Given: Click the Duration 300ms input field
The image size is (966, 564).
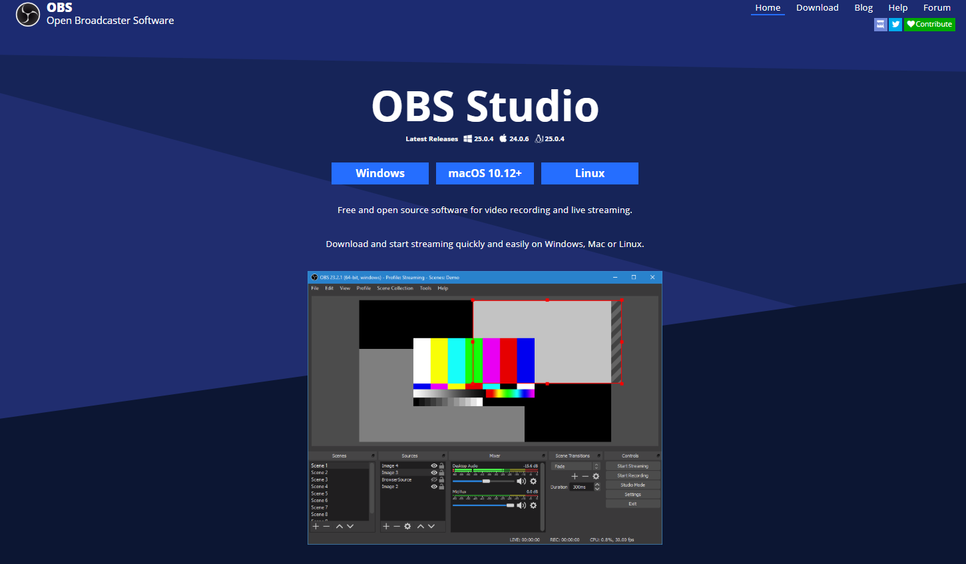Looking at the screenshot, I should tap(581, 487).
